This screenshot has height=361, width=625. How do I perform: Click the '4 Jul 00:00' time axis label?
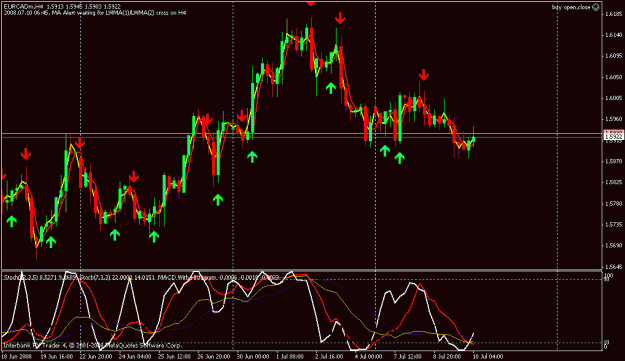pyautogui.click(x=369, y=356)
